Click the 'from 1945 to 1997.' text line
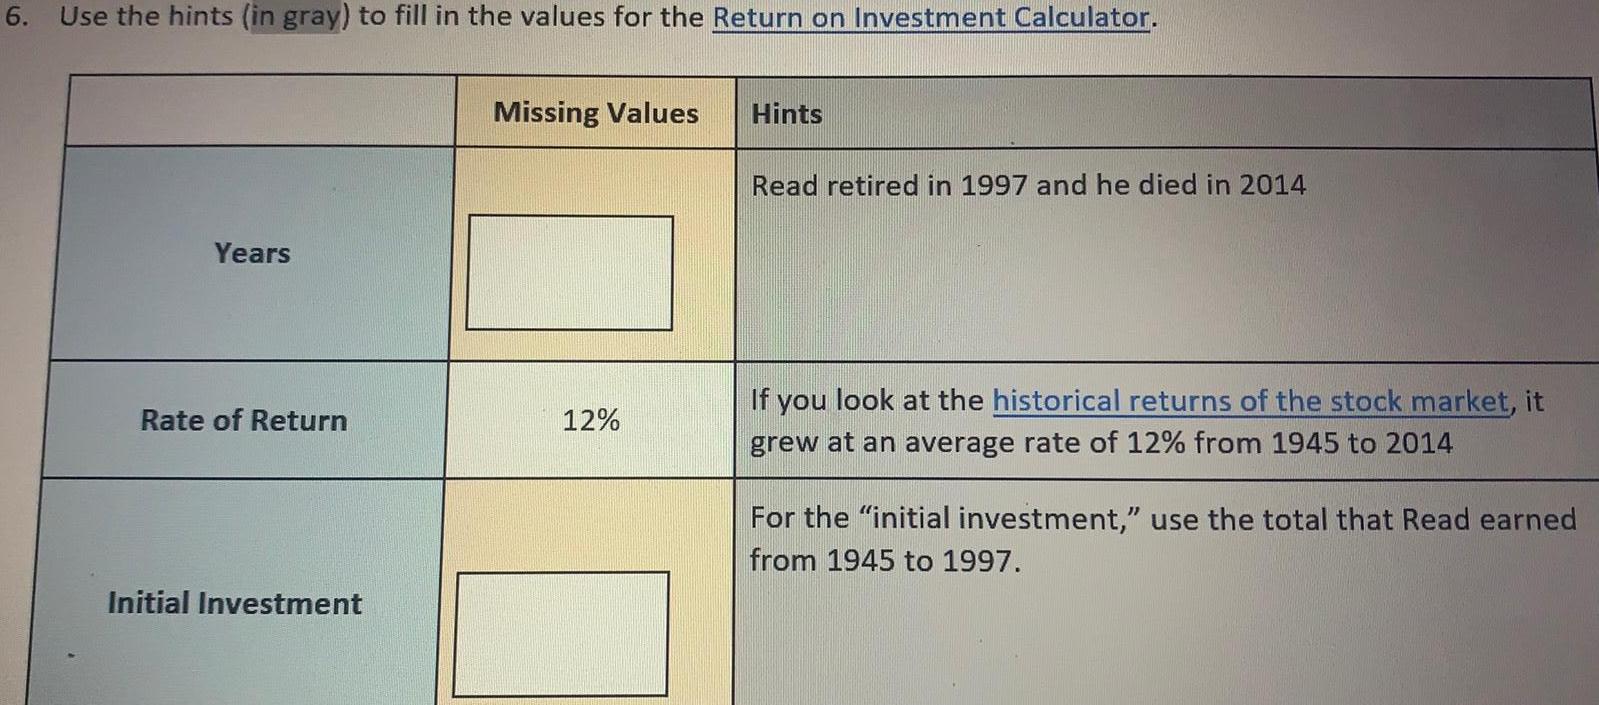The height and width of the screenshot is (705, 1599). [885, 560]
